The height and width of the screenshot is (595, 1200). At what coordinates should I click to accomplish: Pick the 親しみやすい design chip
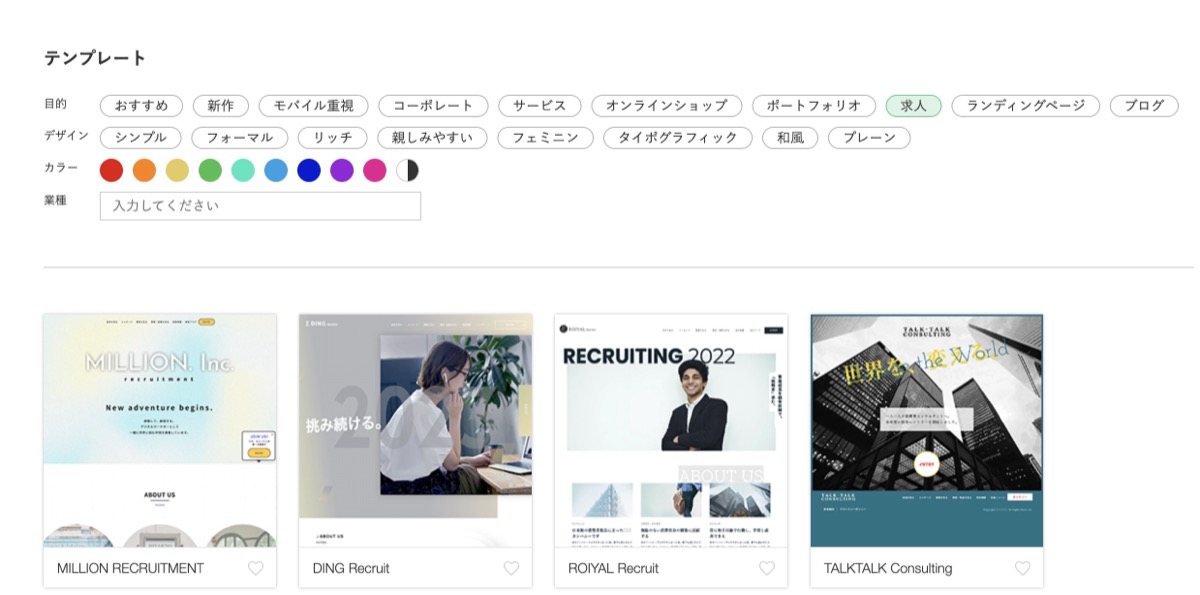433,138
